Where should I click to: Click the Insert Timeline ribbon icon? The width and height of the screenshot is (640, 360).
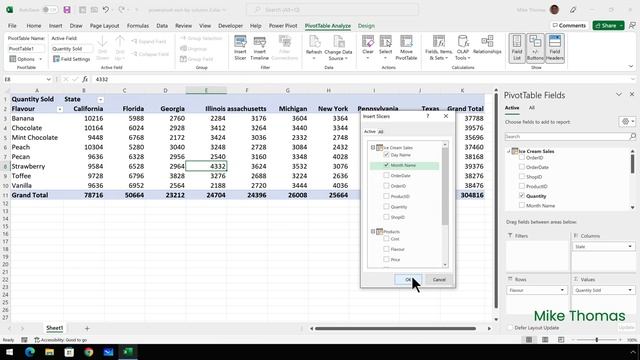click(260, 47)
